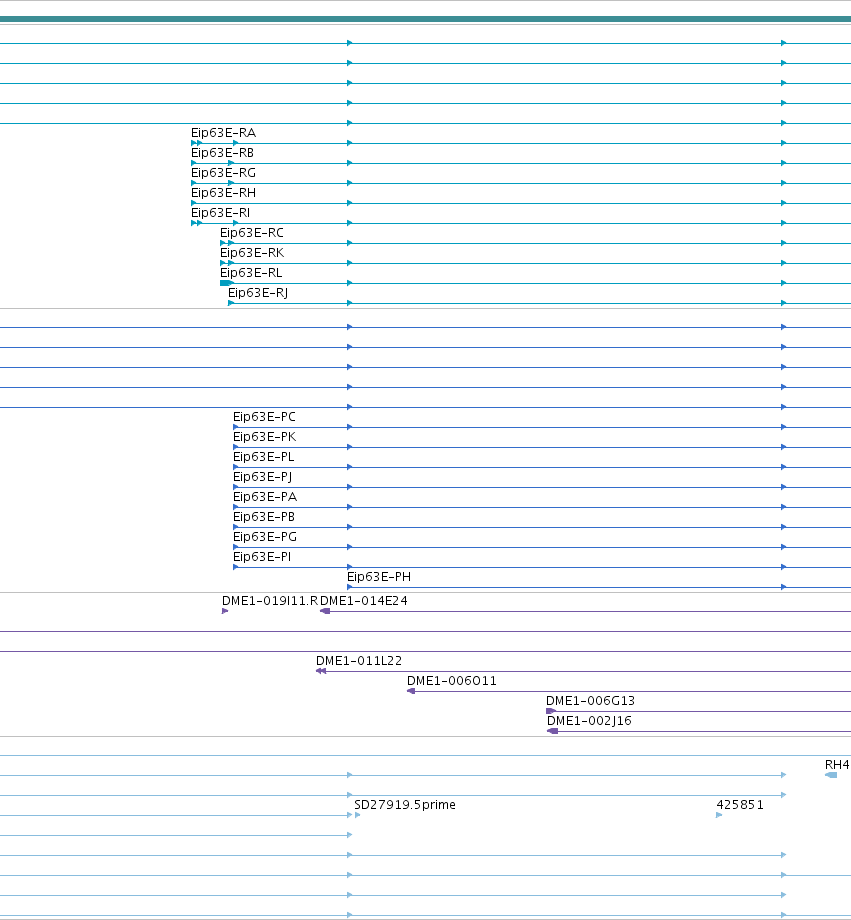Click the 425851 feature label

pyautogui.click(x=740, y=804)
